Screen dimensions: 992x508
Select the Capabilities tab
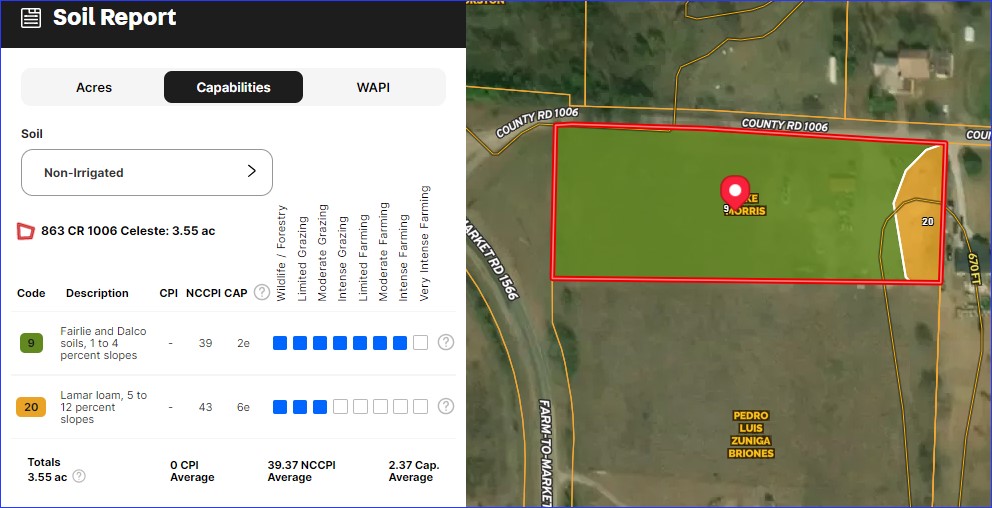pyautogui.click(x=233, y=87)
